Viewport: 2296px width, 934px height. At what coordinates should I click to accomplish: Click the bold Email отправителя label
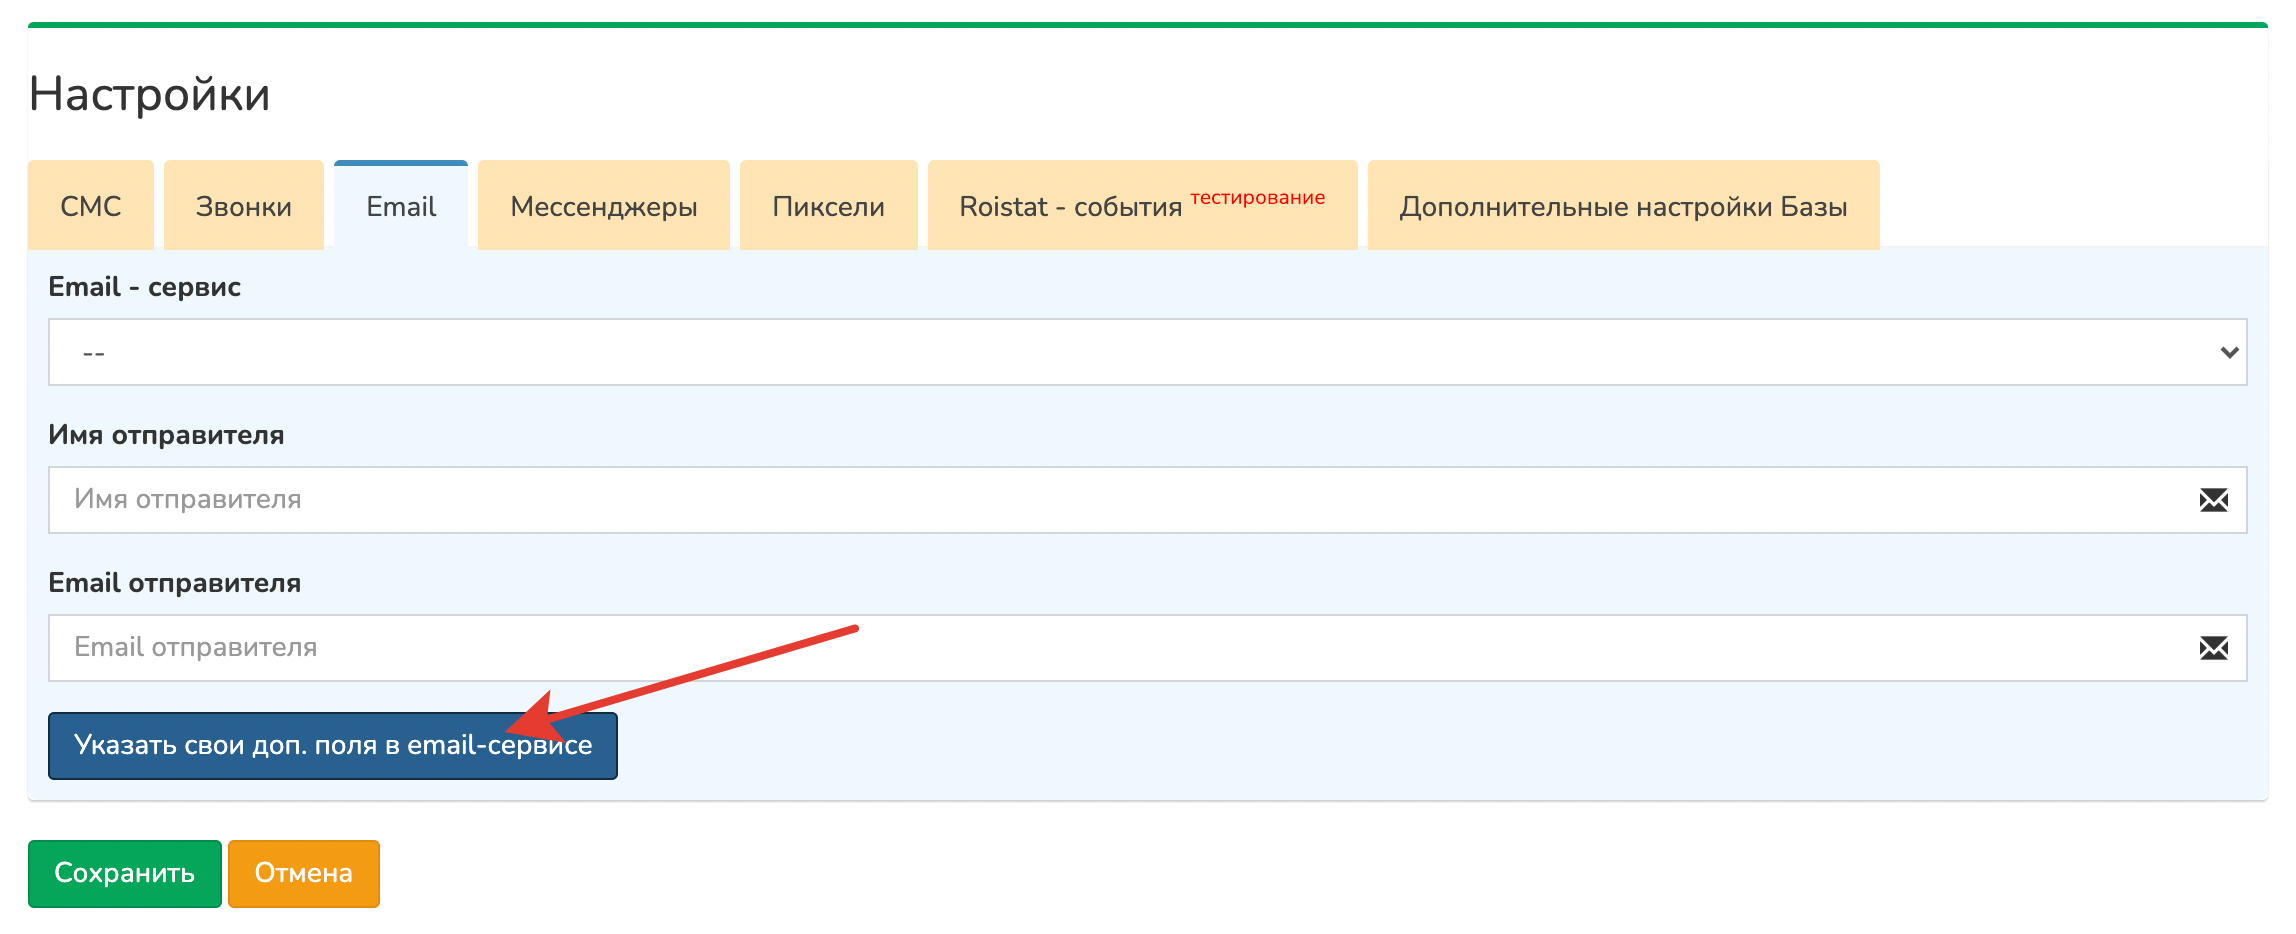pos(175,583)
